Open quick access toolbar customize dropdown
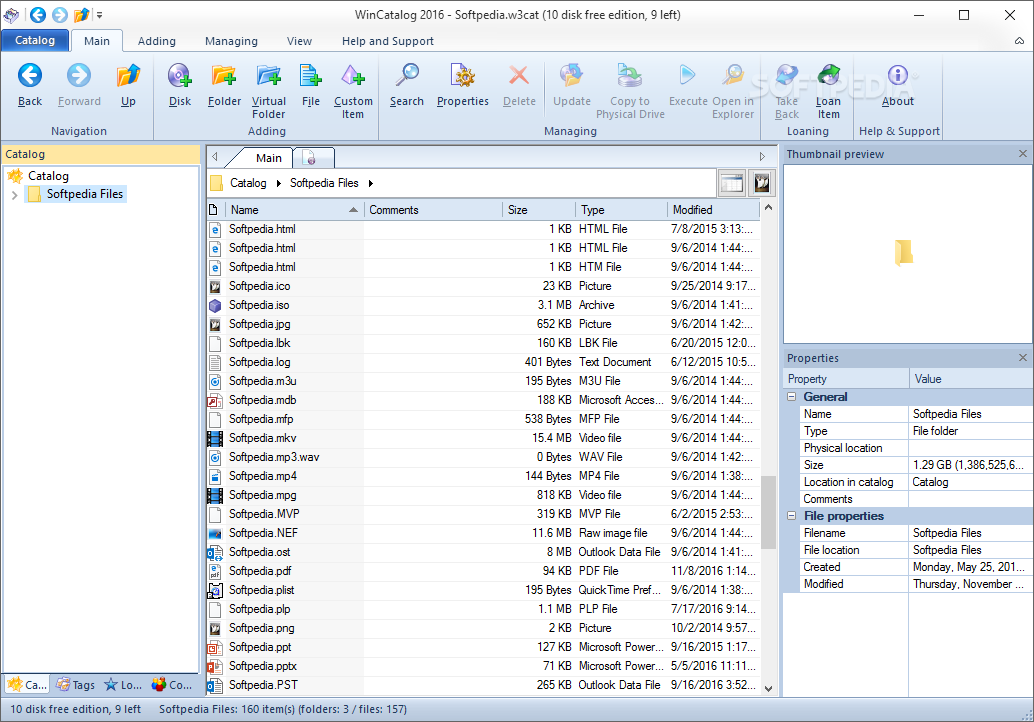Viewport: 1034px width, 722px height. click(100, 15)
